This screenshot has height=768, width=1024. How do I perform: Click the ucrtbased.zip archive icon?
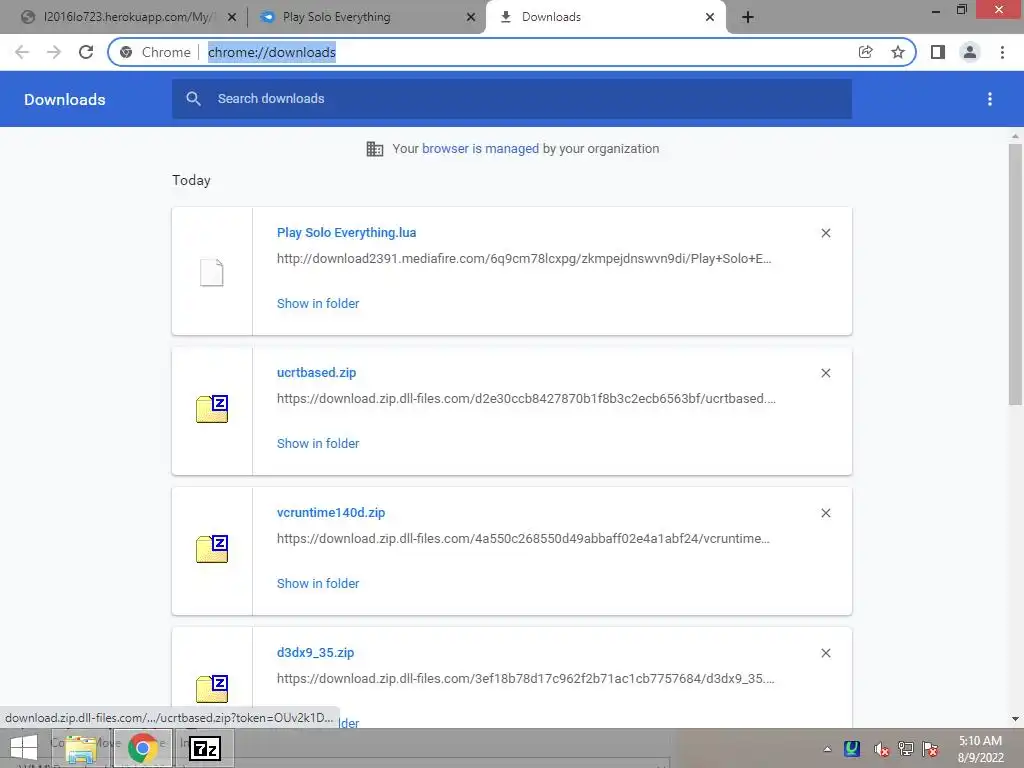(x=212, y=409)
